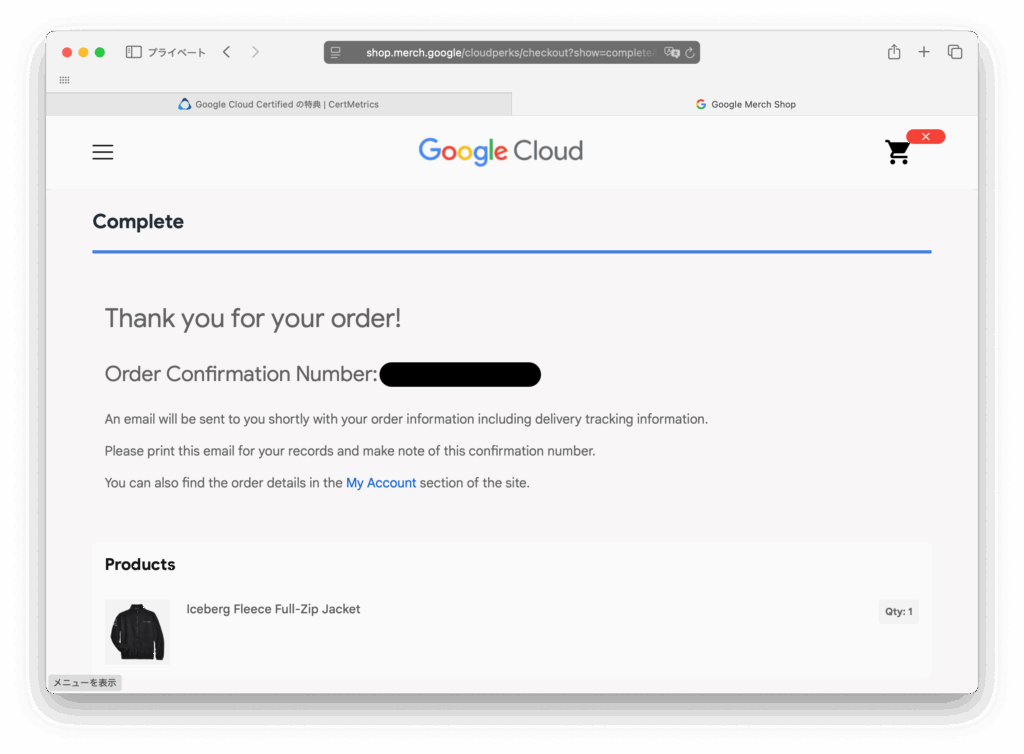This screenshot has height=754, width=1024.
Task: Open a new tab with plus icon
Action: click(923, 52)
